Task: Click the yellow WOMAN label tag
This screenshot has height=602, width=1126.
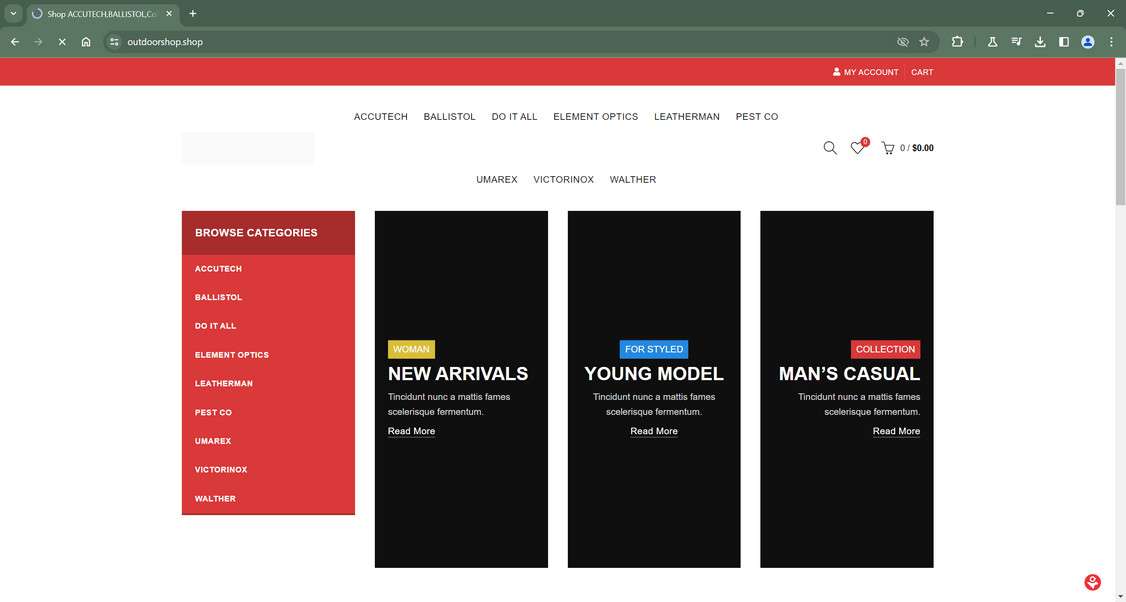Action: [411, 349]
